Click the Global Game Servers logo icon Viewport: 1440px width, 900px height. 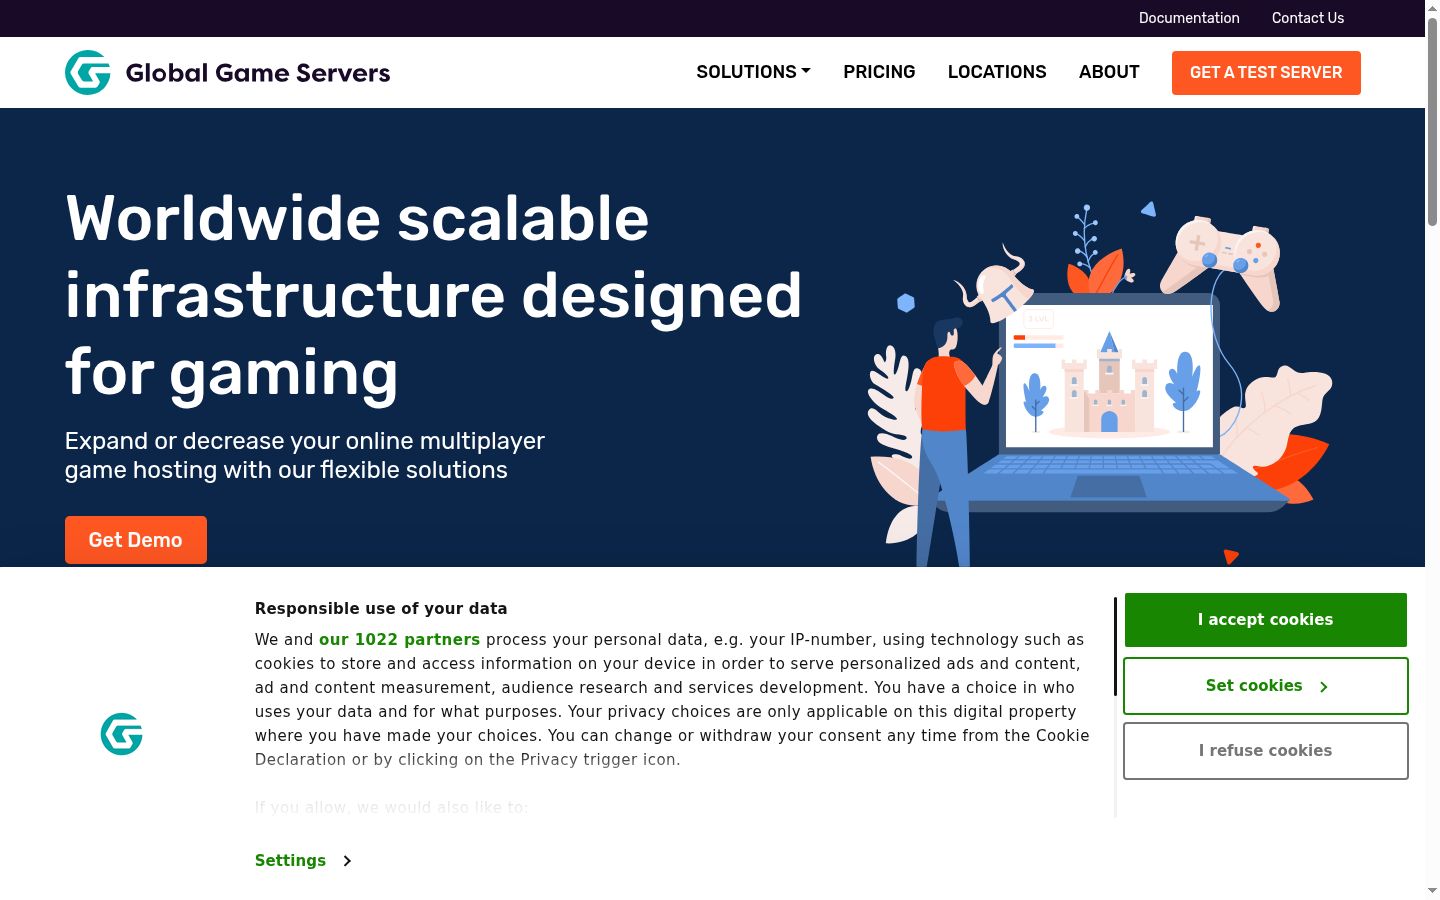tap(88, 73)
